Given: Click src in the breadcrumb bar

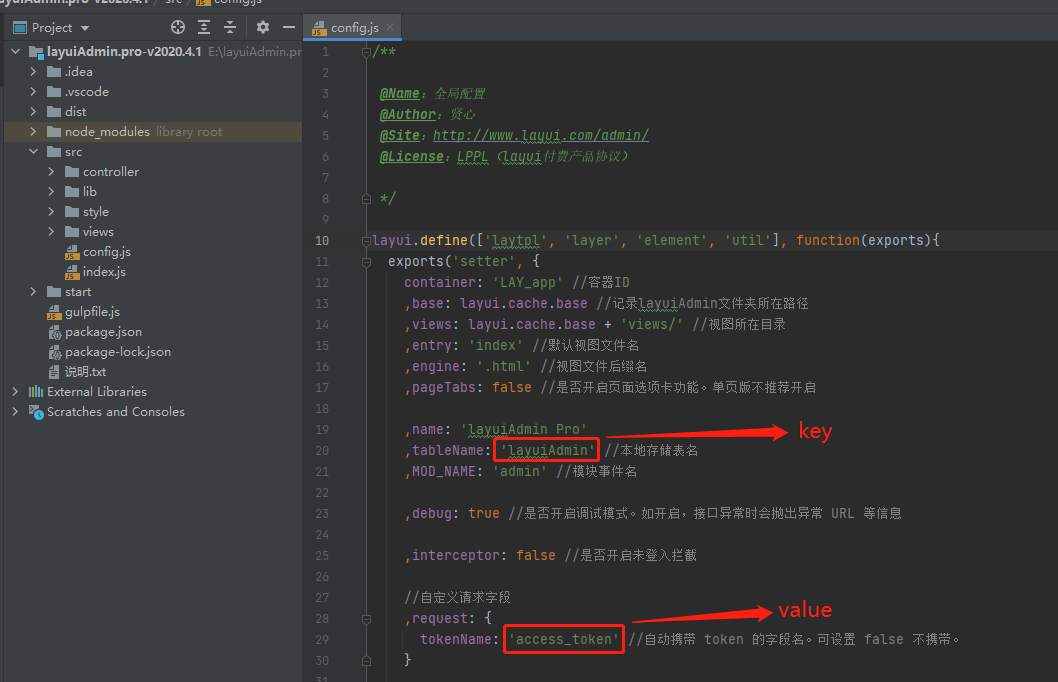Looking at the screenshot, I should [175, 3].
